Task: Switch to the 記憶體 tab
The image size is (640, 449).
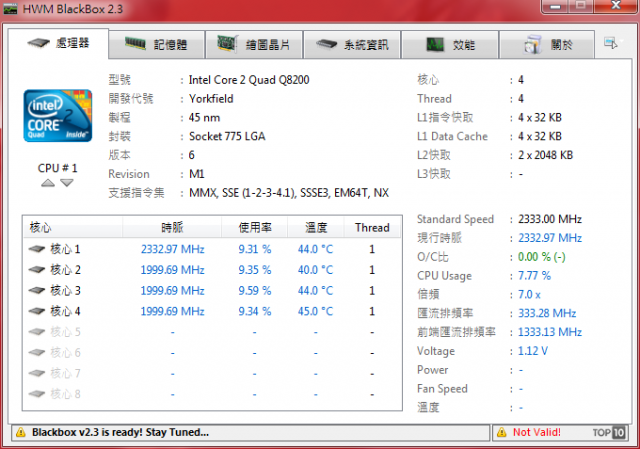Action: pos(157,44)
